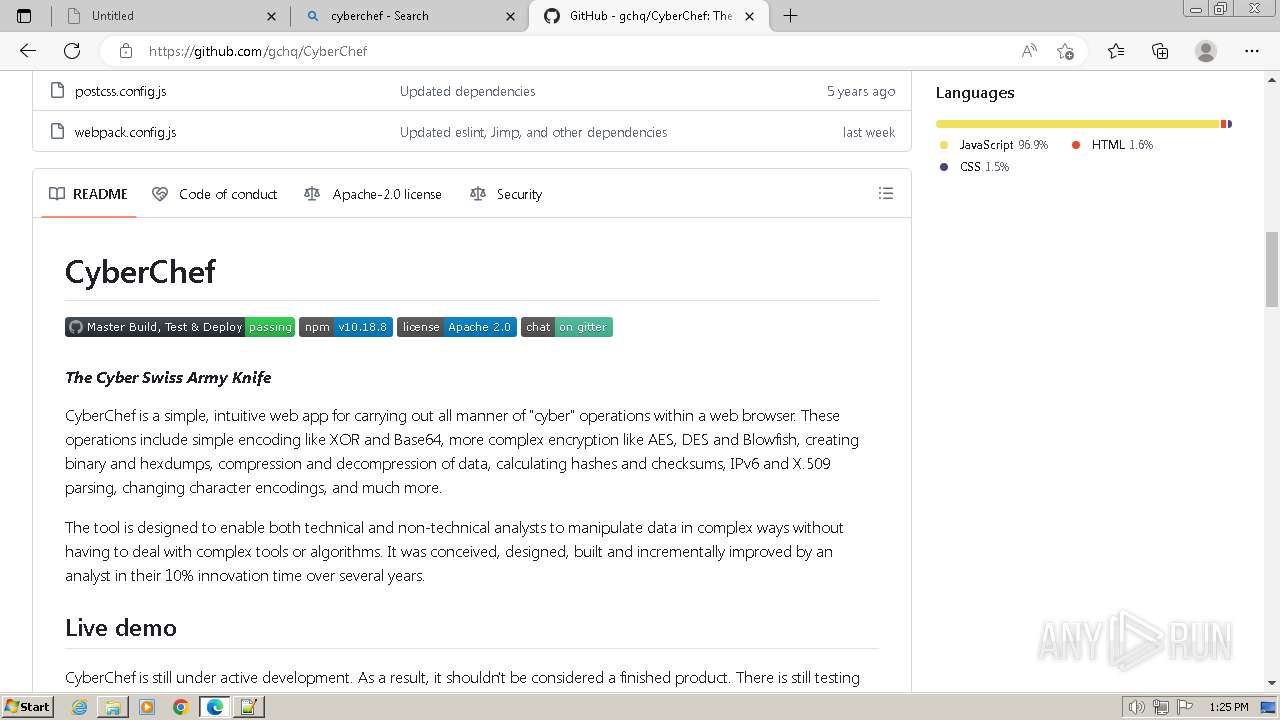This screenshot has height=720, width=1280.
Task: Click the HTML 1.6% language link
Action: click(1112, 145)
